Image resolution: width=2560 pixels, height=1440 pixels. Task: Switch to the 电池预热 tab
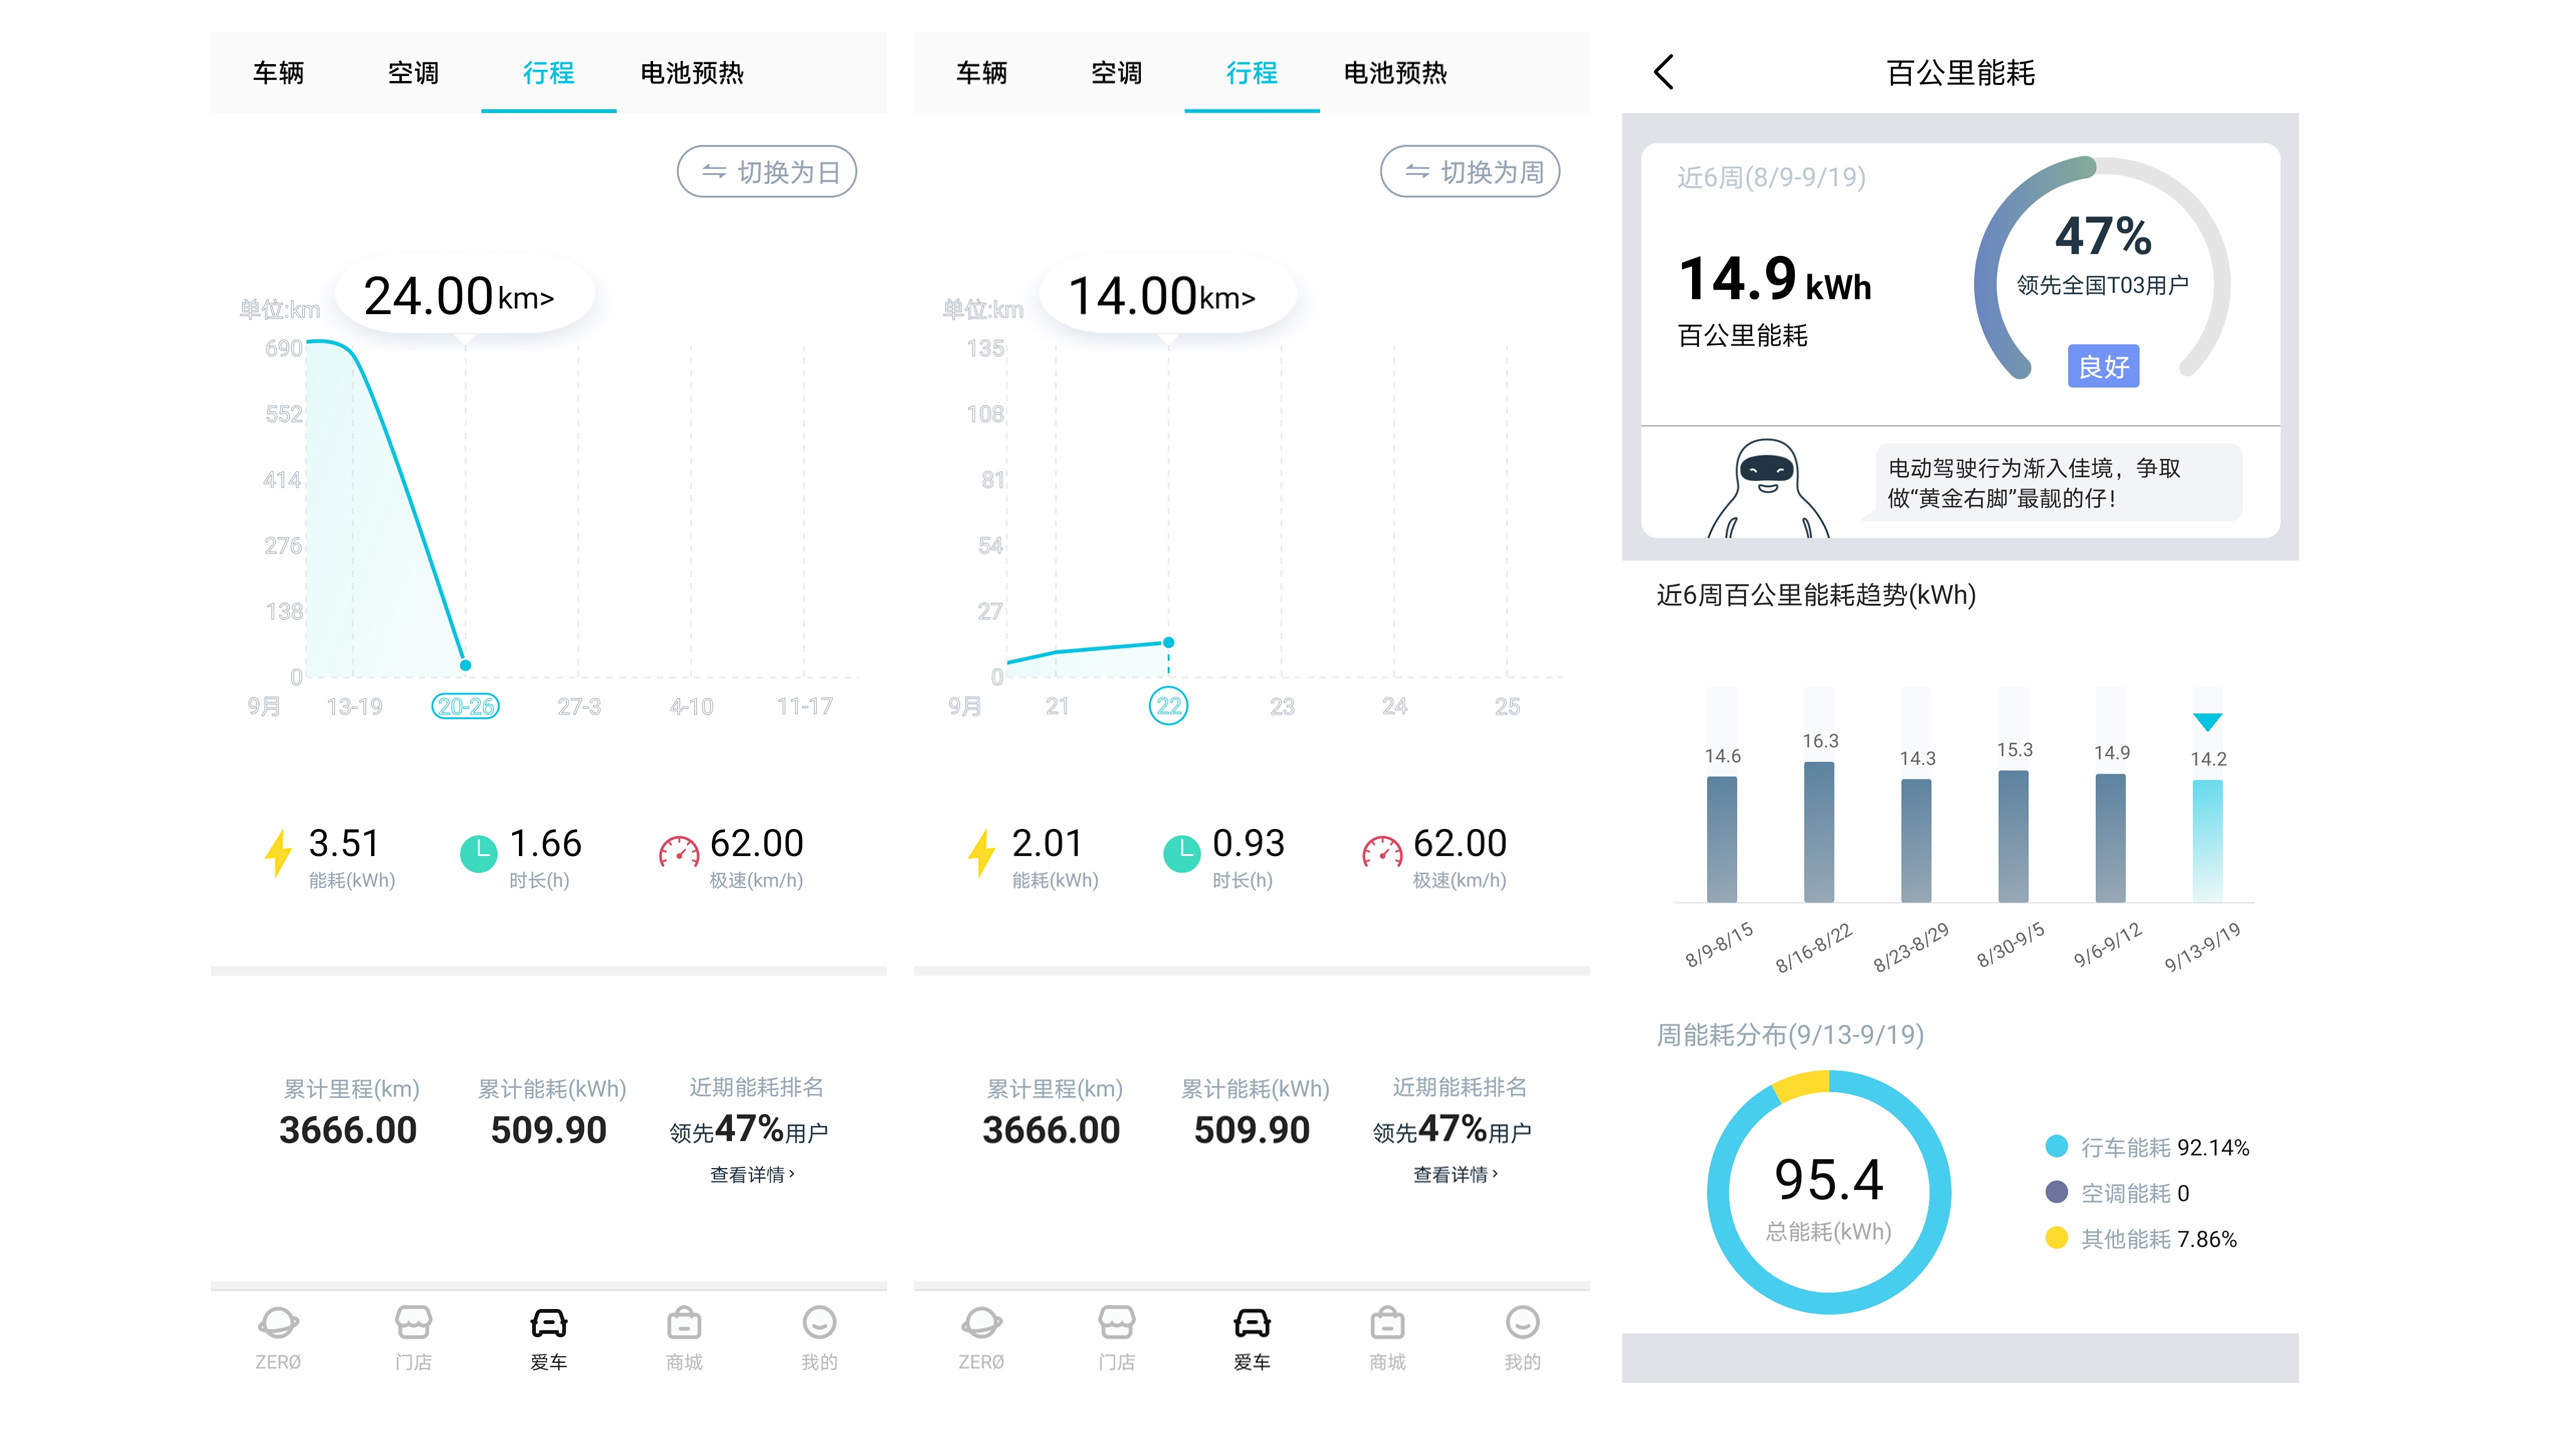694,73
